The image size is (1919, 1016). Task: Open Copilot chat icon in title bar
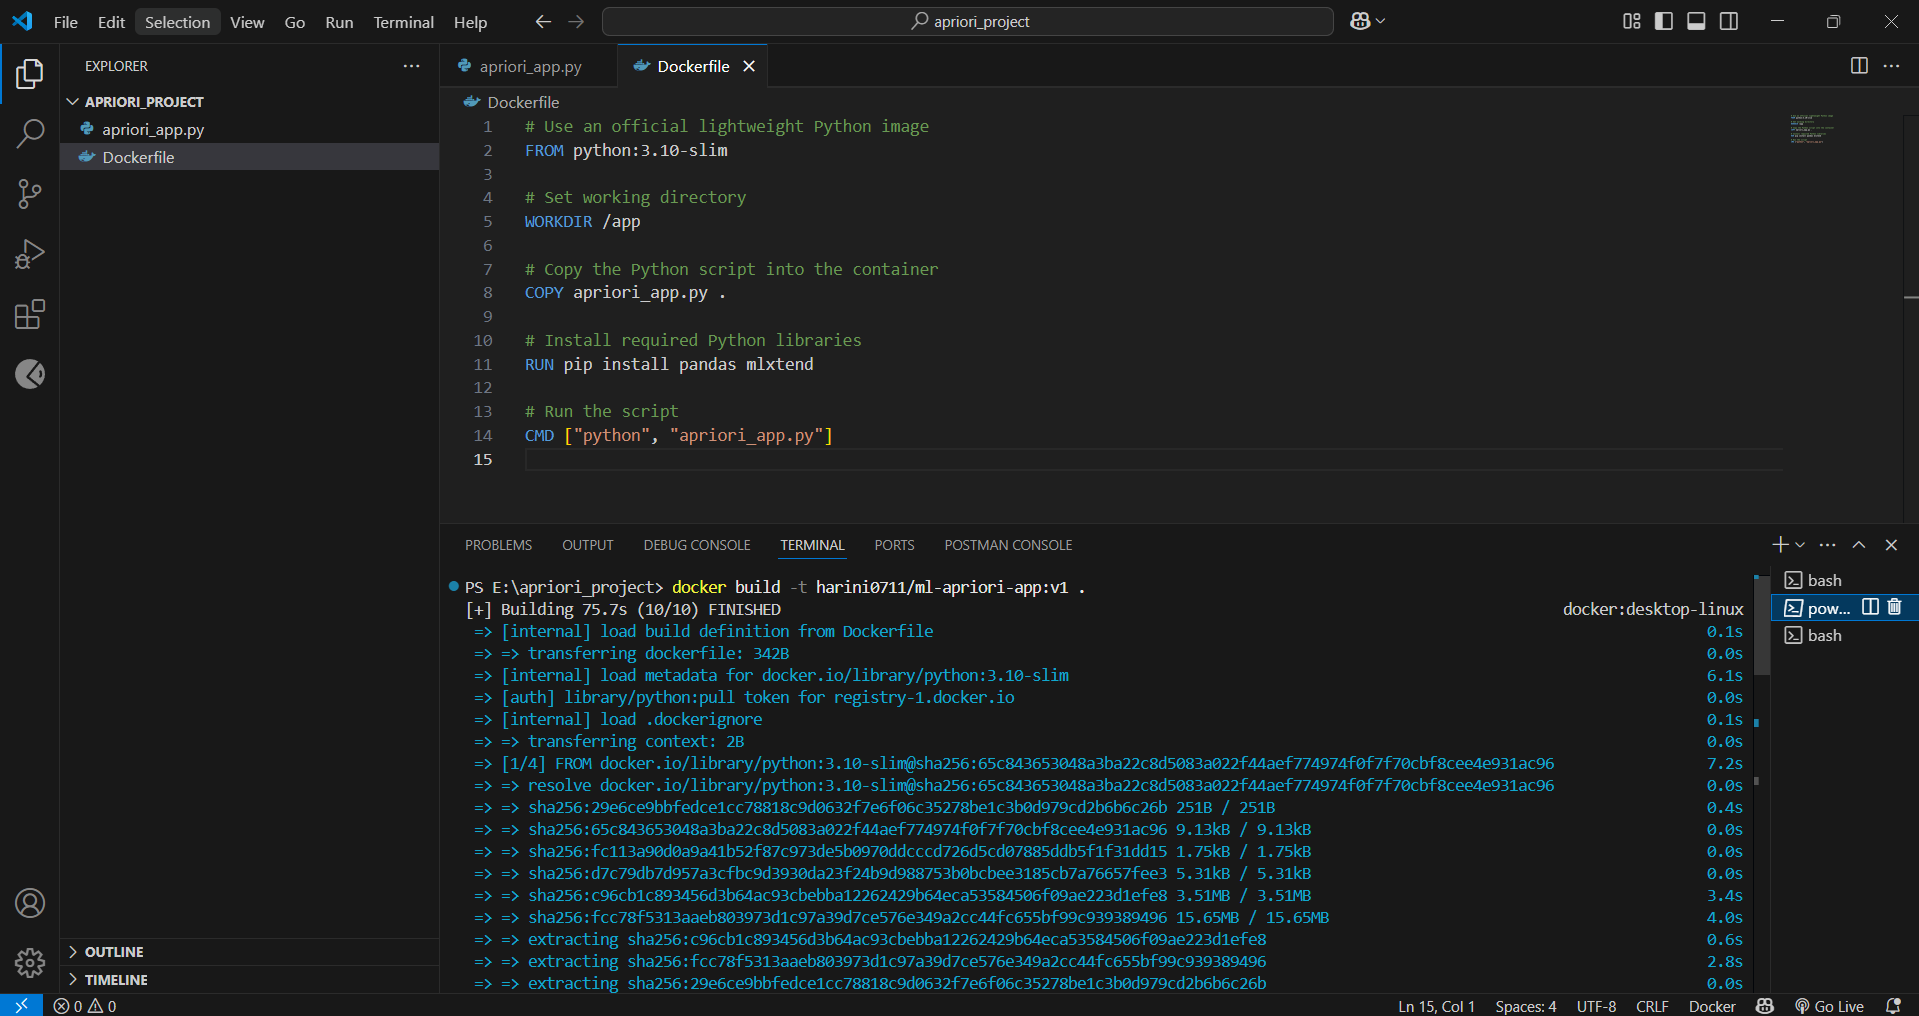point(1360,21)
